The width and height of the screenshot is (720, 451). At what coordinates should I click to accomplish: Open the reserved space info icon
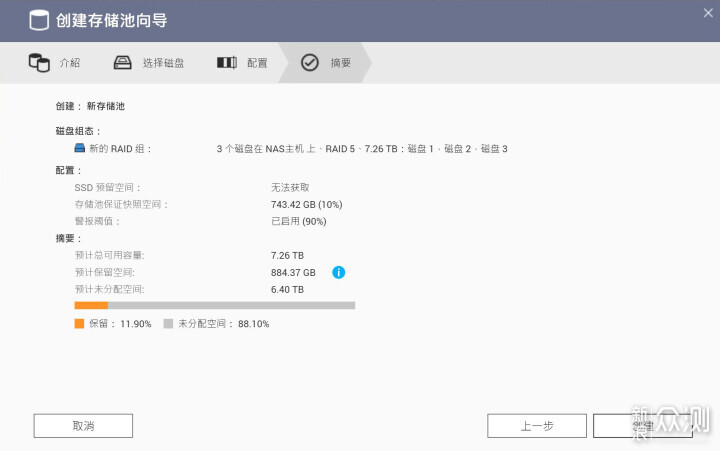click(338, 272)
